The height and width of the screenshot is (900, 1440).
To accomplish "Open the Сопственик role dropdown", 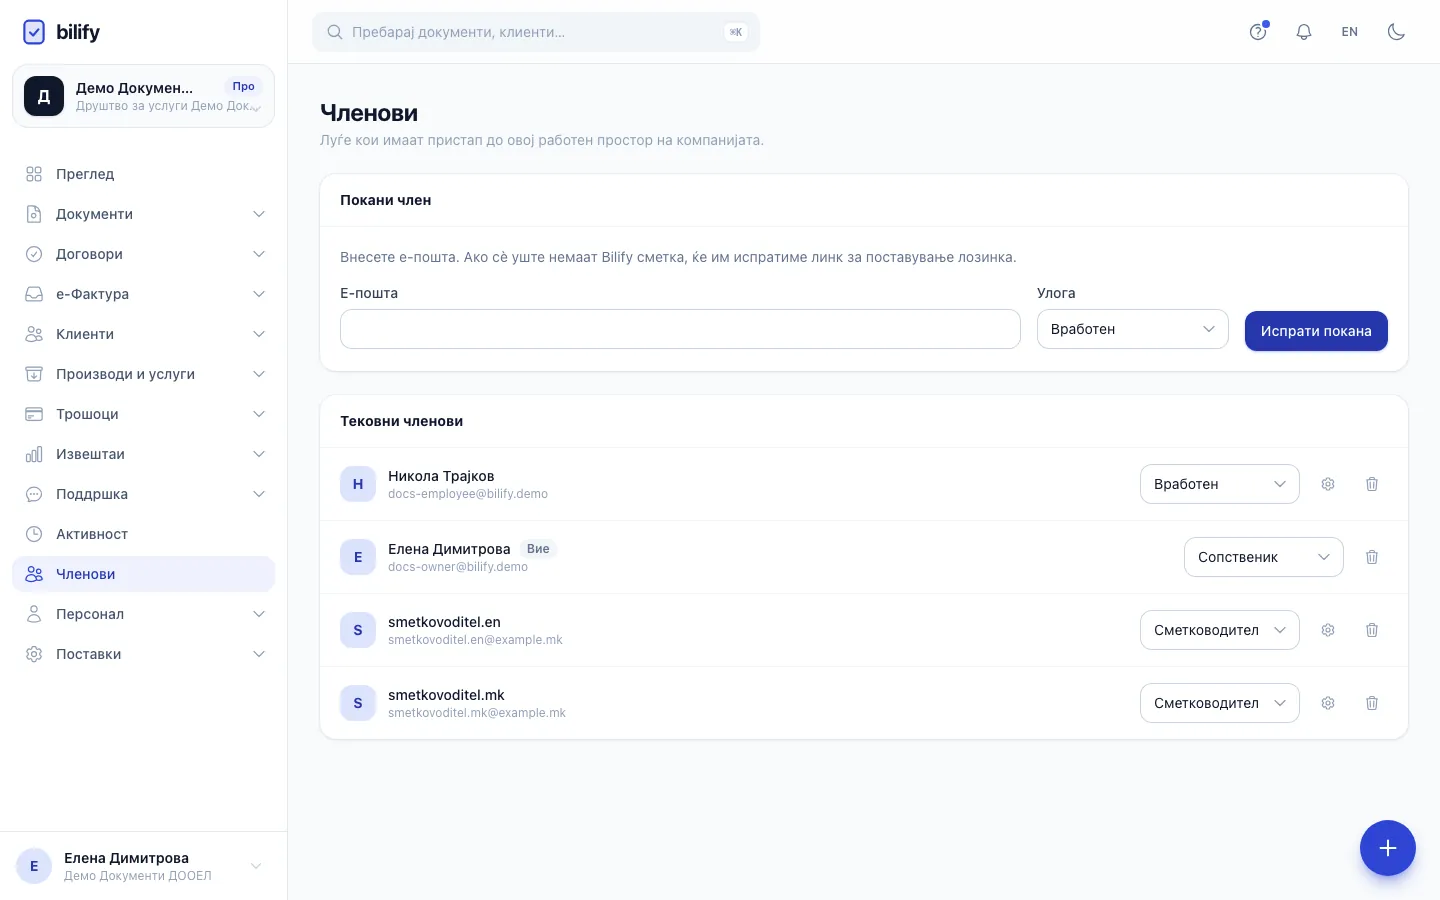I will click(1264, 557).
